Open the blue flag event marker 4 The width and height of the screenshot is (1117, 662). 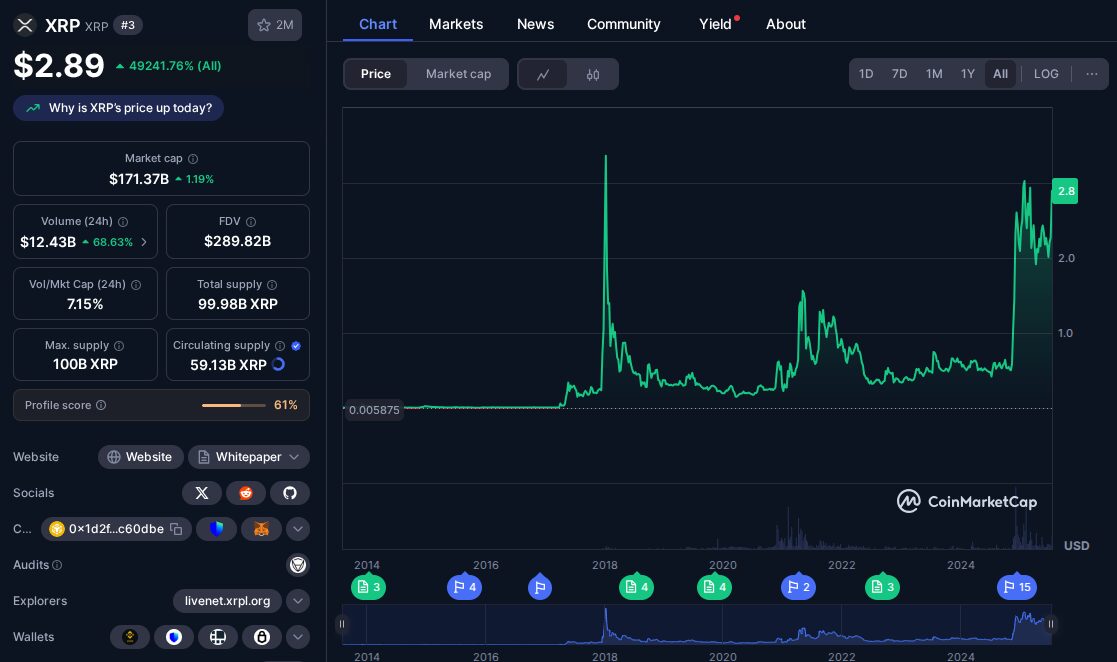point(464,586)
